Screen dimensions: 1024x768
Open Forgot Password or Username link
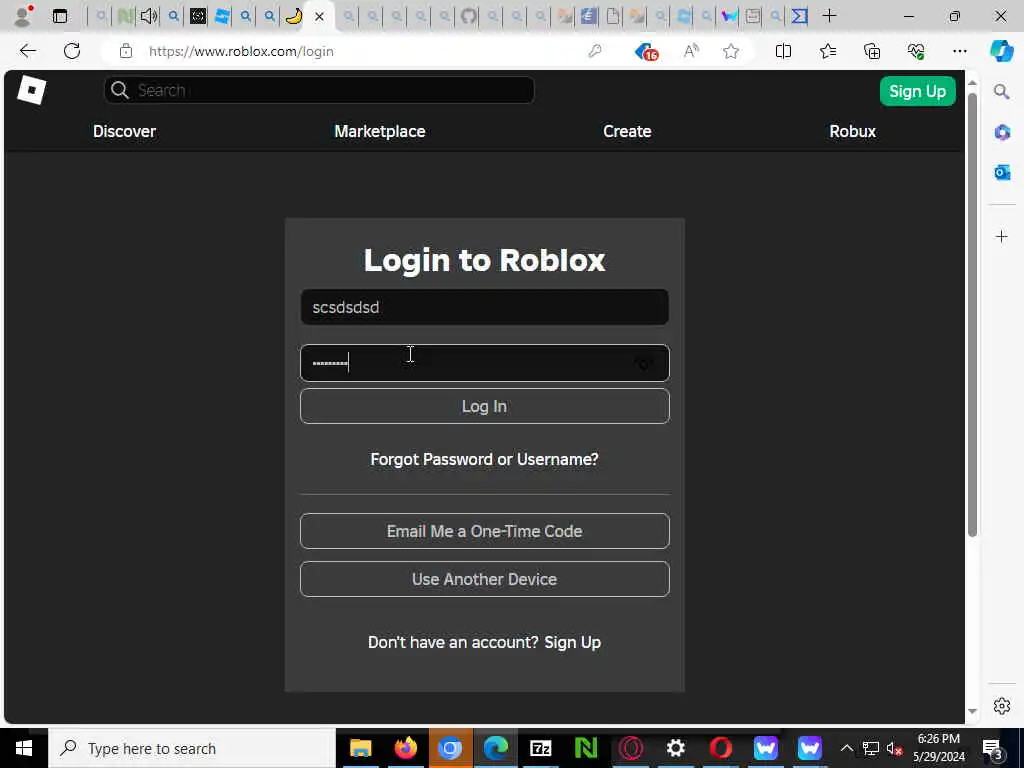[x=484, y=460]
